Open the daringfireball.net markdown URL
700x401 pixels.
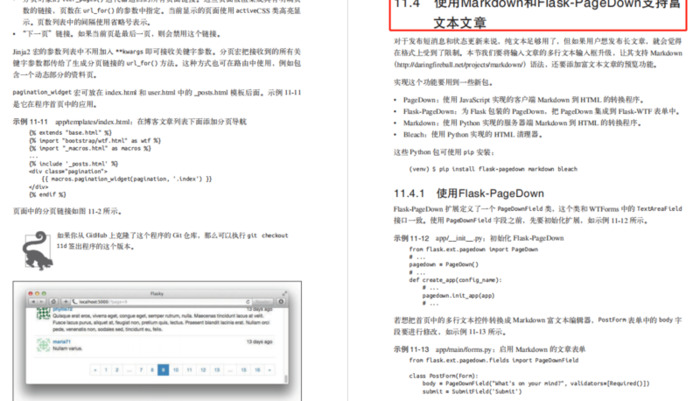coord(462,64)
